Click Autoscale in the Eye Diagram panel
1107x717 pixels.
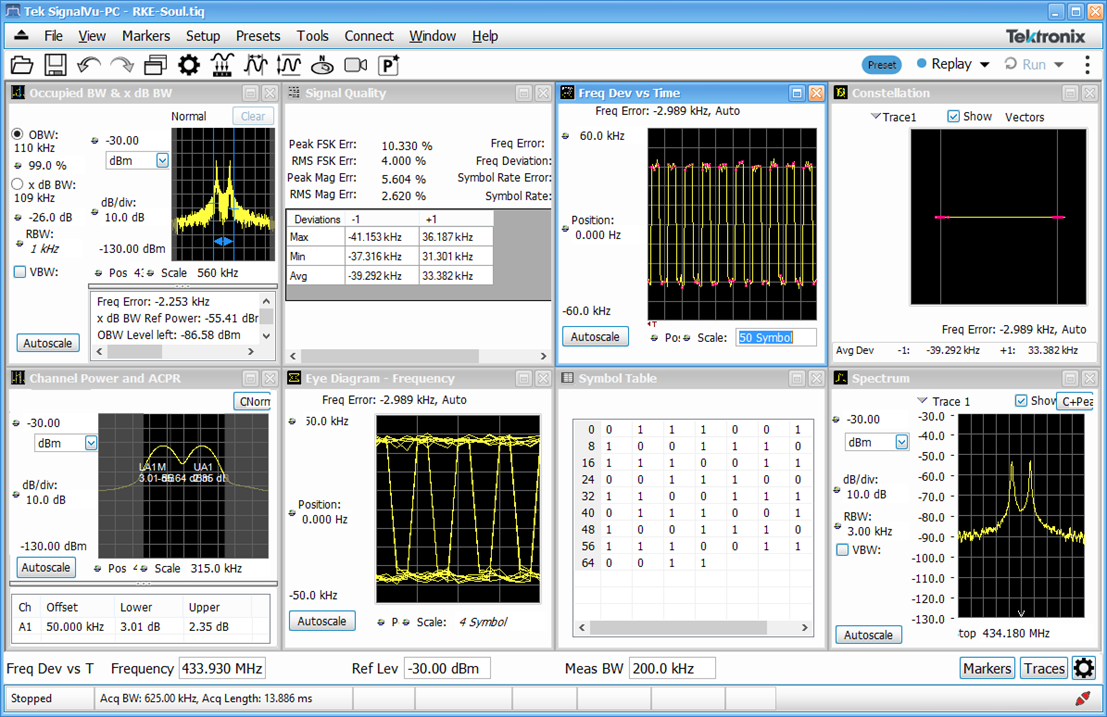323,621
